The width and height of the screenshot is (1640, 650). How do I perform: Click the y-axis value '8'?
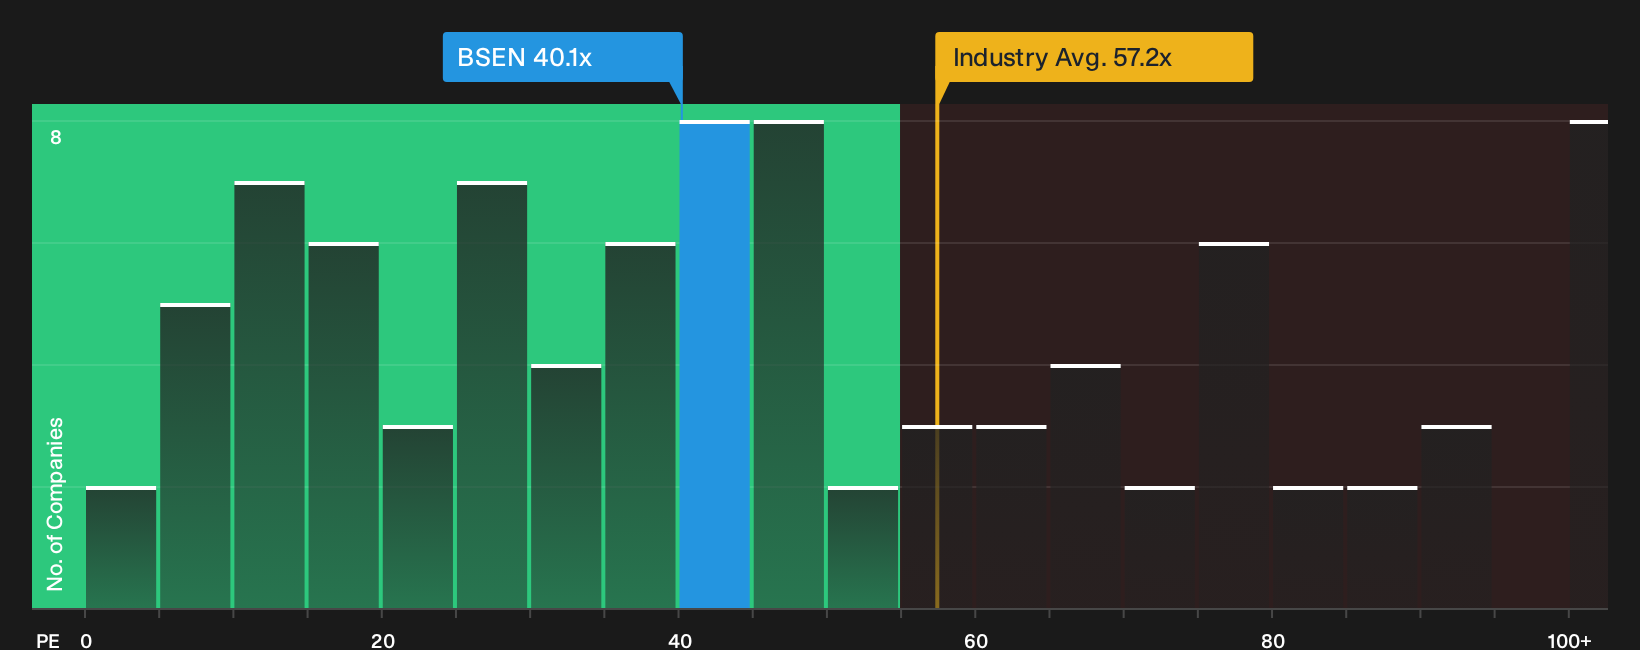coord(56,137)
